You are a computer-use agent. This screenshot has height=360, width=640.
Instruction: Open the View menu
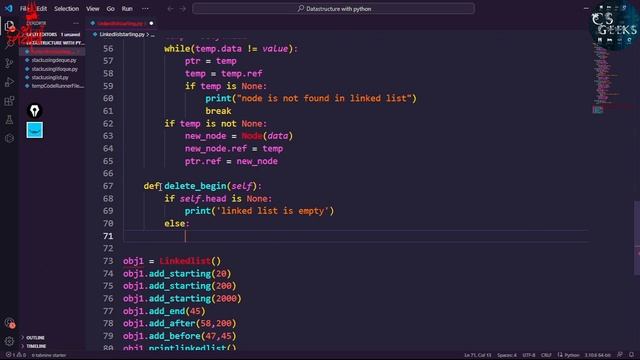(x=93, y=9)
